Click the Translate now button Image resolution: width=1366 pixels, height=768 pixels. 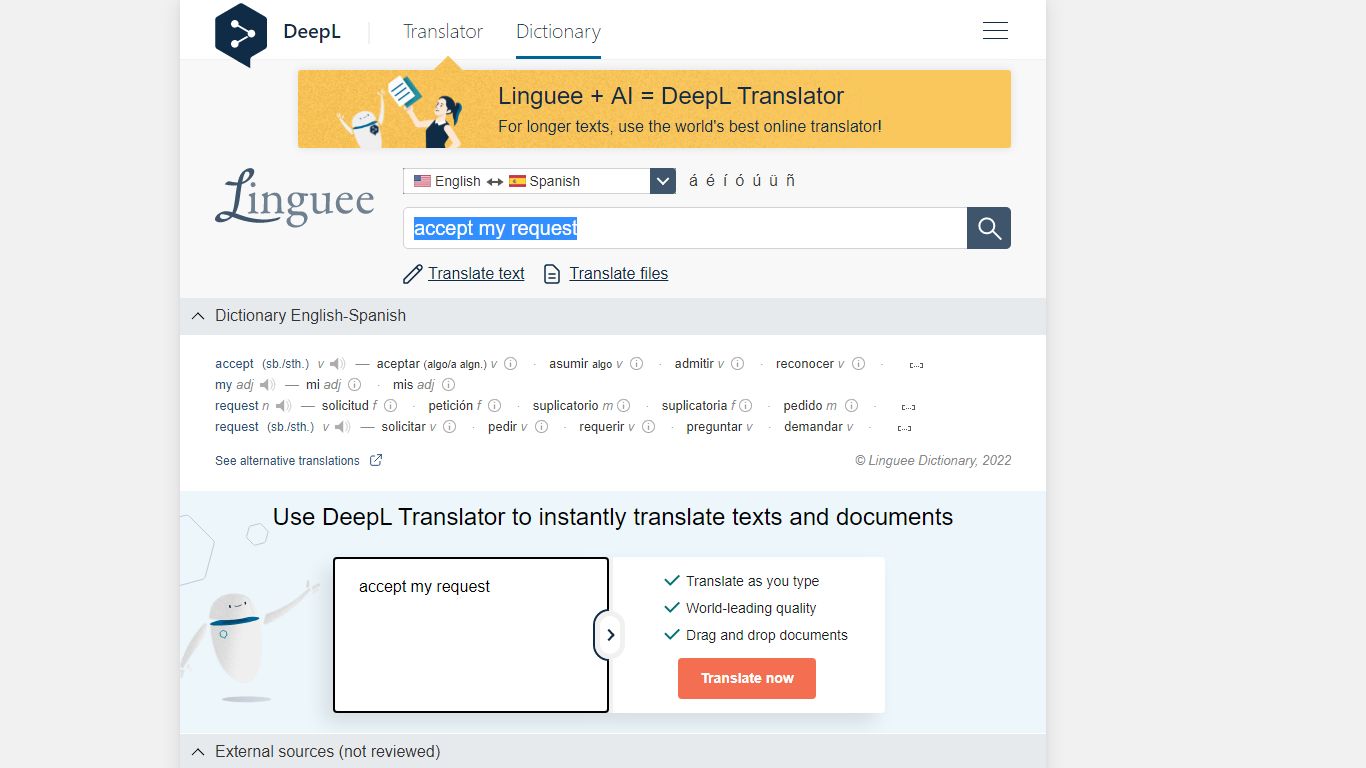point(747,678)
